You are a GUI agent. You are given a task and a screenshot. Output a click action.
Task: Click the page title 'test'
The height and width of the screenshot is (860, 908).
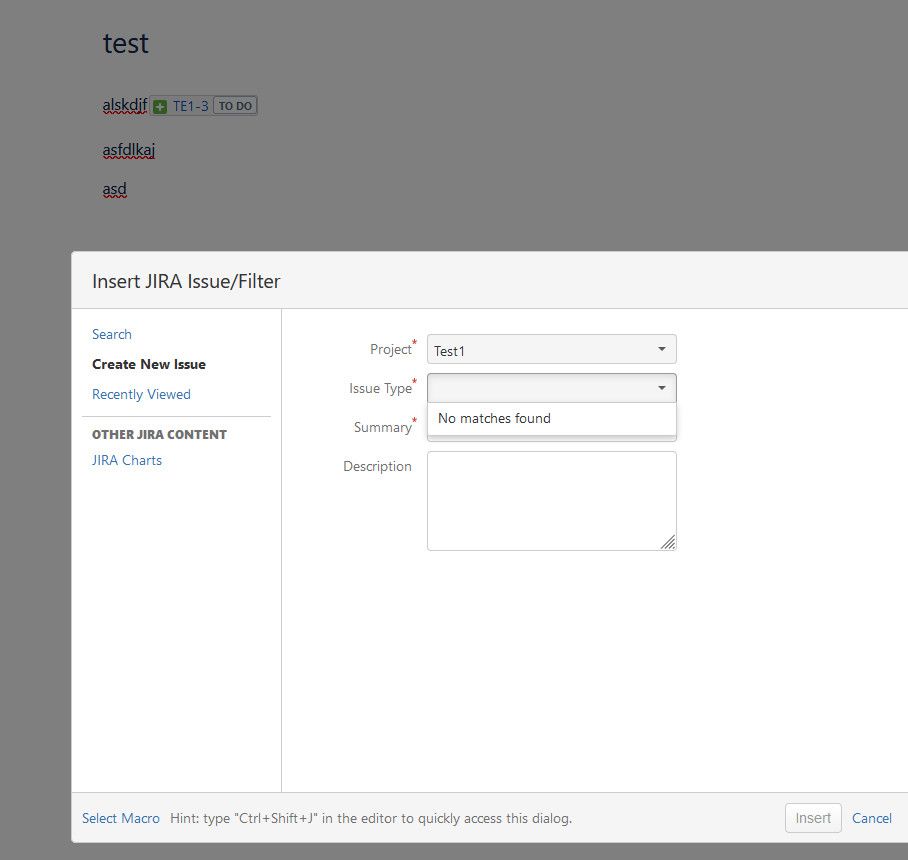125,43
